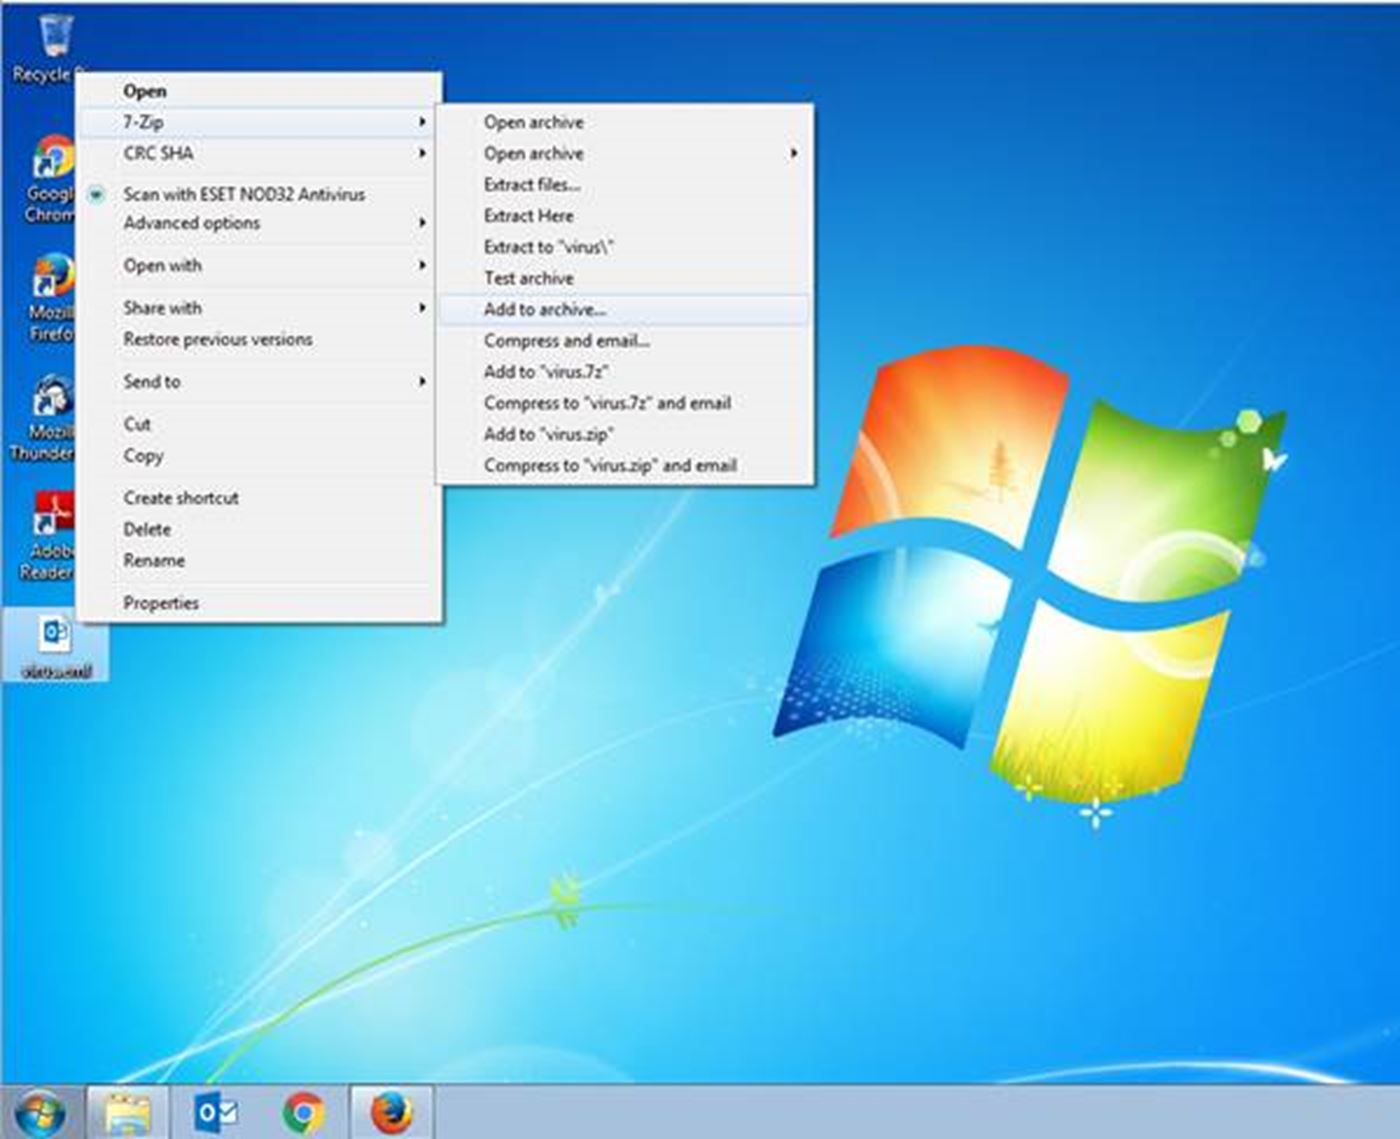Click the Firefox taskbar icon
The width and height of the screenshot is (1400, 1139).
point(391,1112)
